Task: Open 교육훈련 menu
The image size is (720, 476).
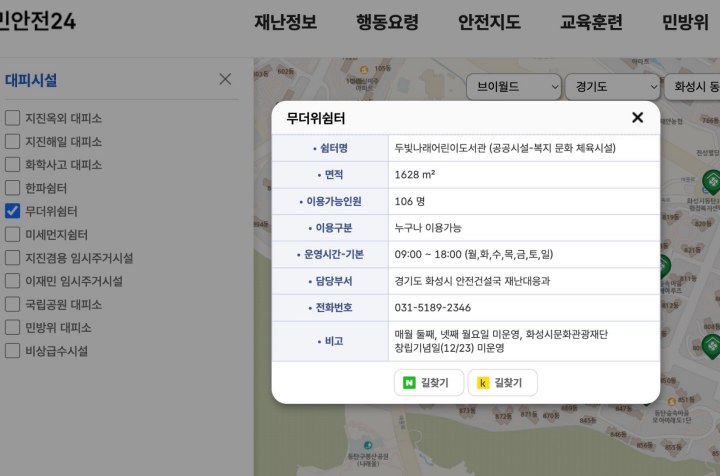Action: [591, 22]
